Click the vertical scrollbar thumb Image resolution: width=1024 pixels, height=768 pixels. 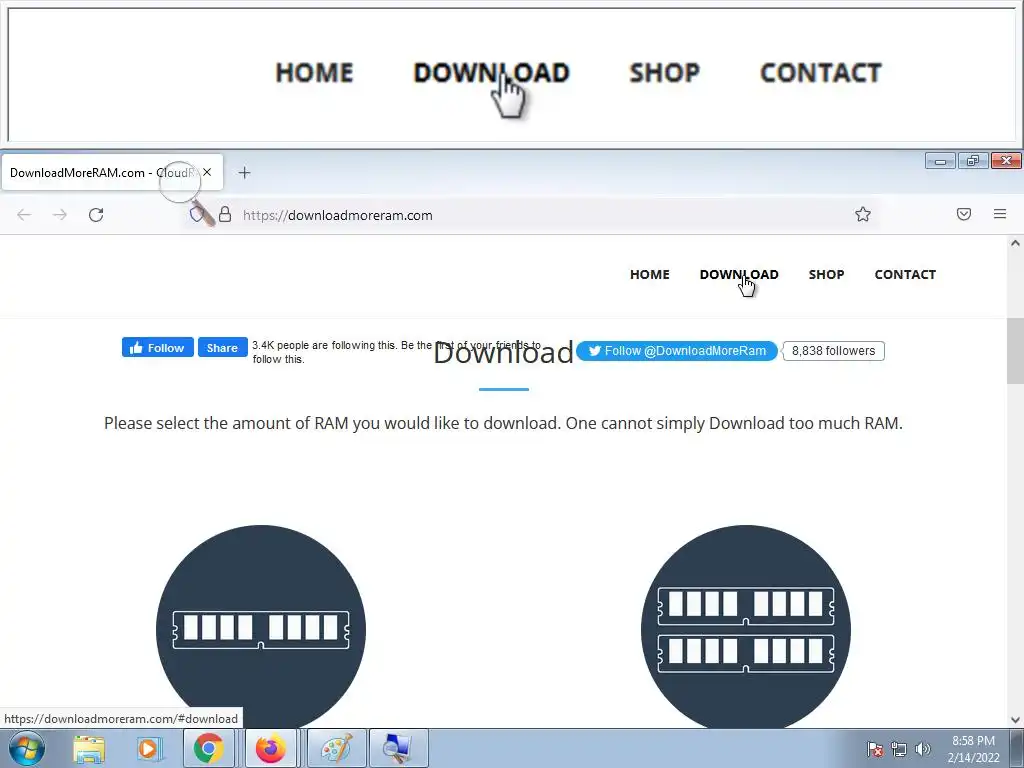1015,351
